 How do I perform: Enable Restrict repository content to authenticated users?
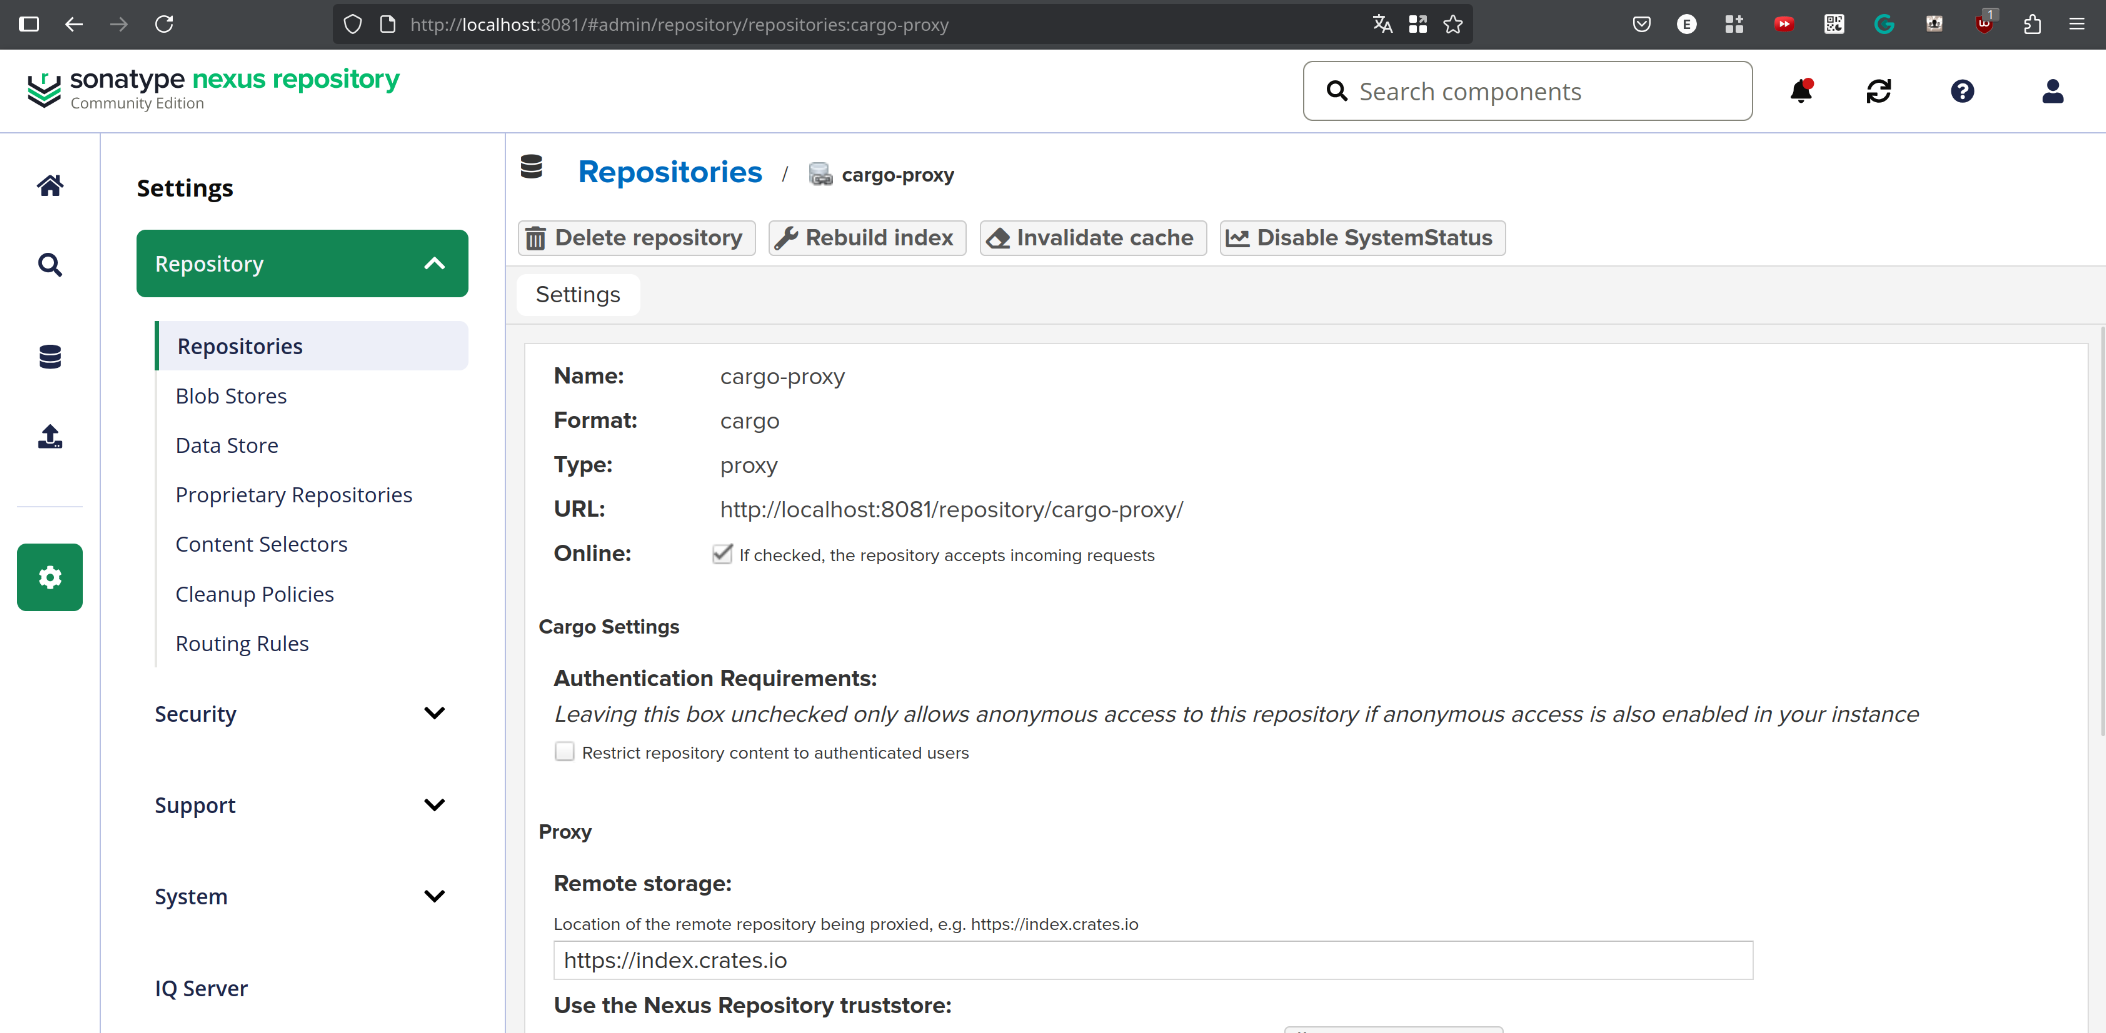(x=565, y=752)
